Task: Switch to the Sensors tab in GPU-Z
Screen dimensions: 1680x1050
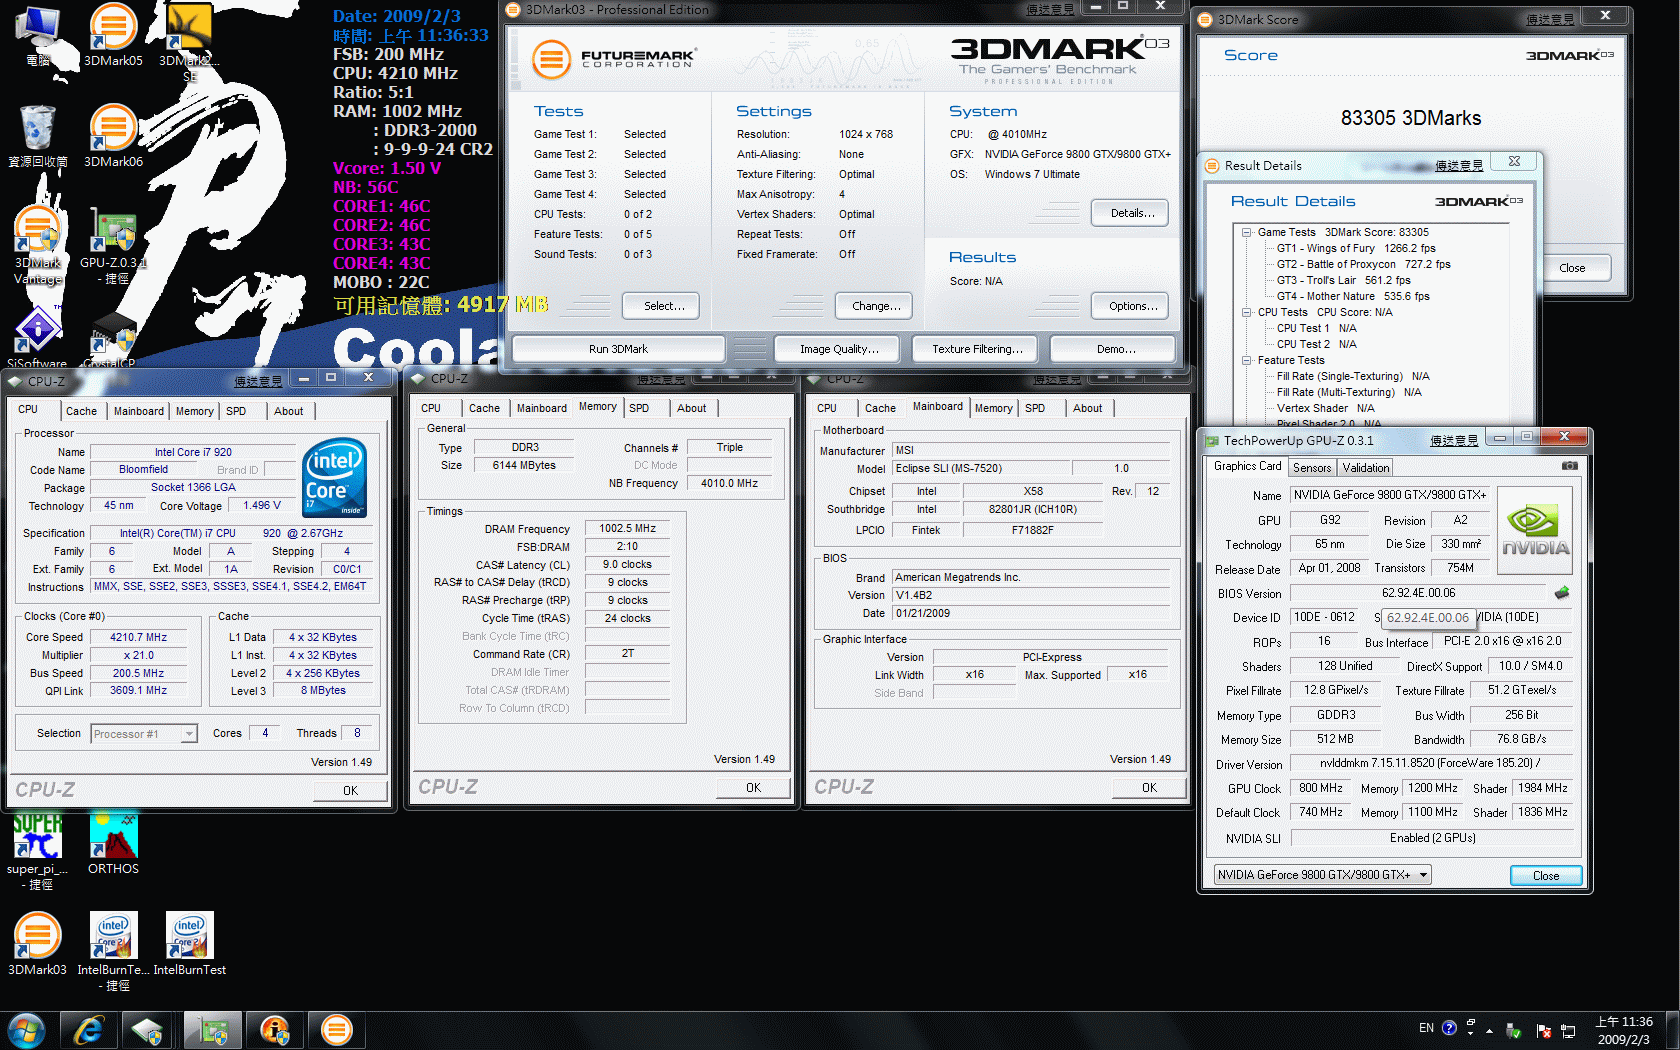Action: (x=1311, y=468)
